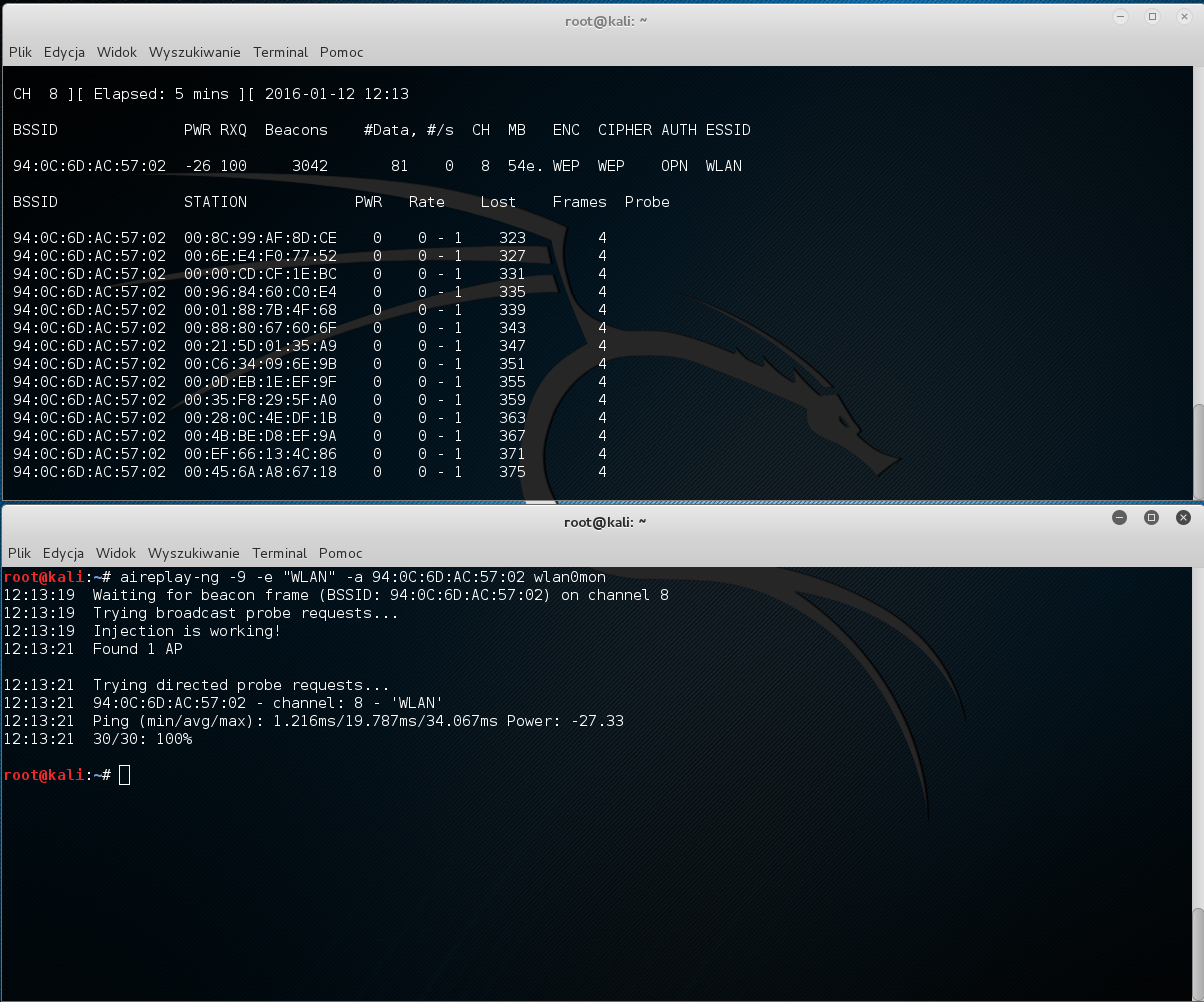This screenshot has width=1204, height=1002.
Task: Click the STATION column header
Action: point(215,202)
